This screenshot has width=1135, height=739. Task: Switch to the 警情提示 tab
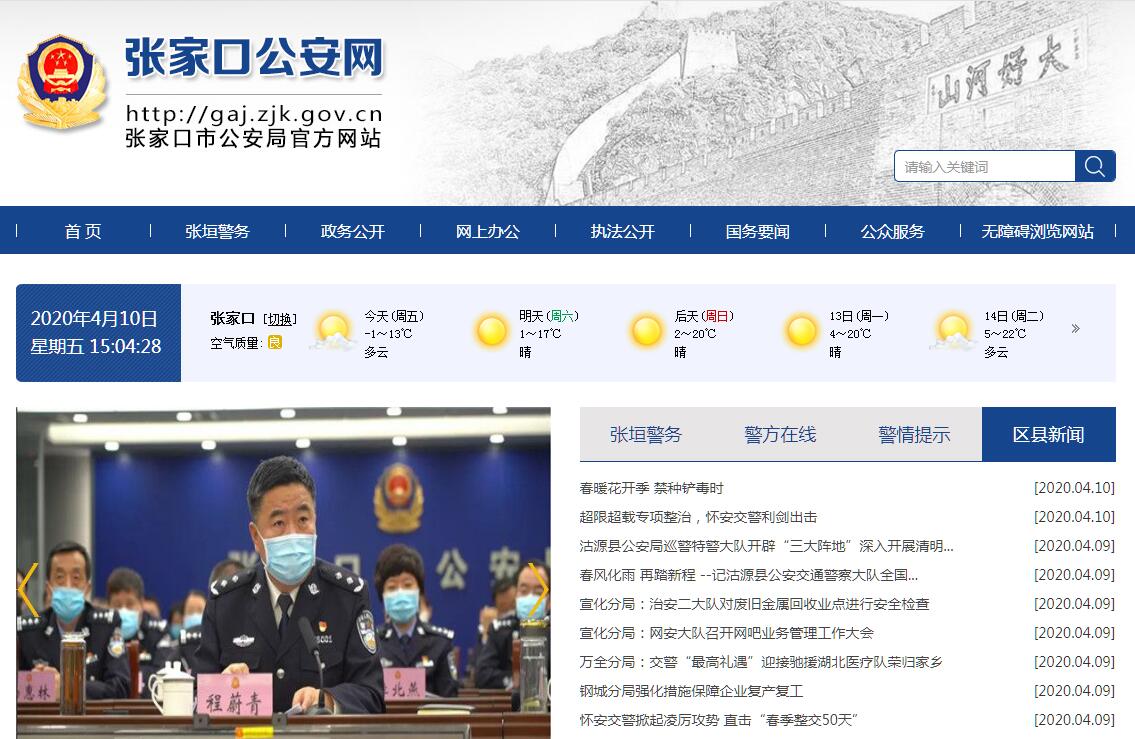click(914, 434)
